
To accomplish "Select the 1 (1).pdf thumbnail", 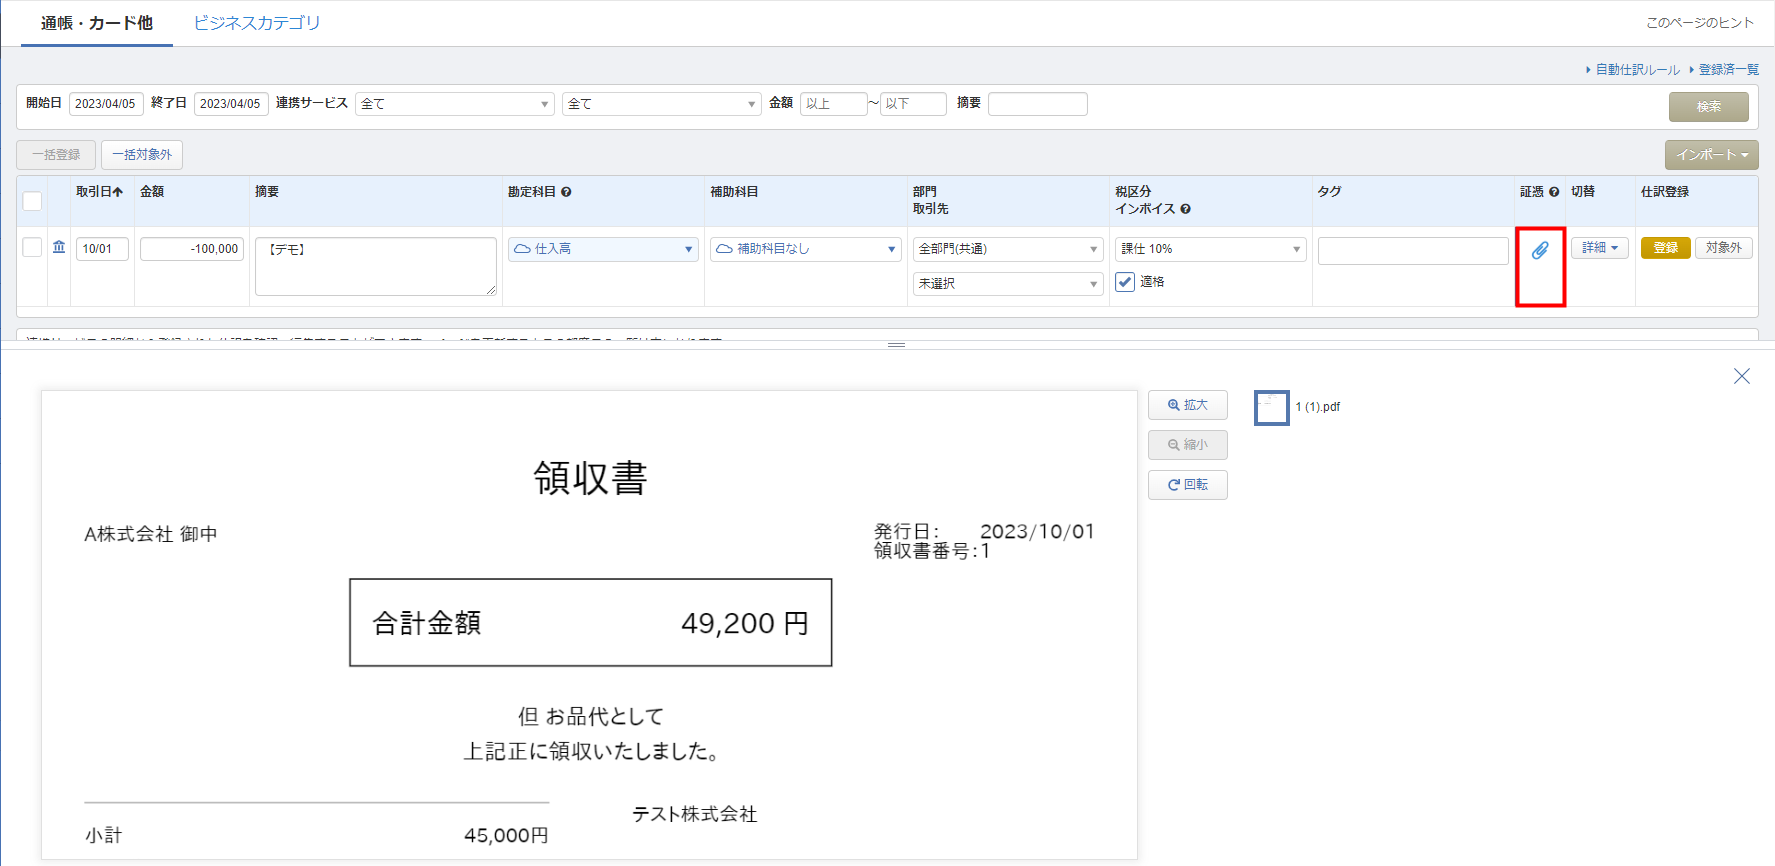I will pos(1272,408).
